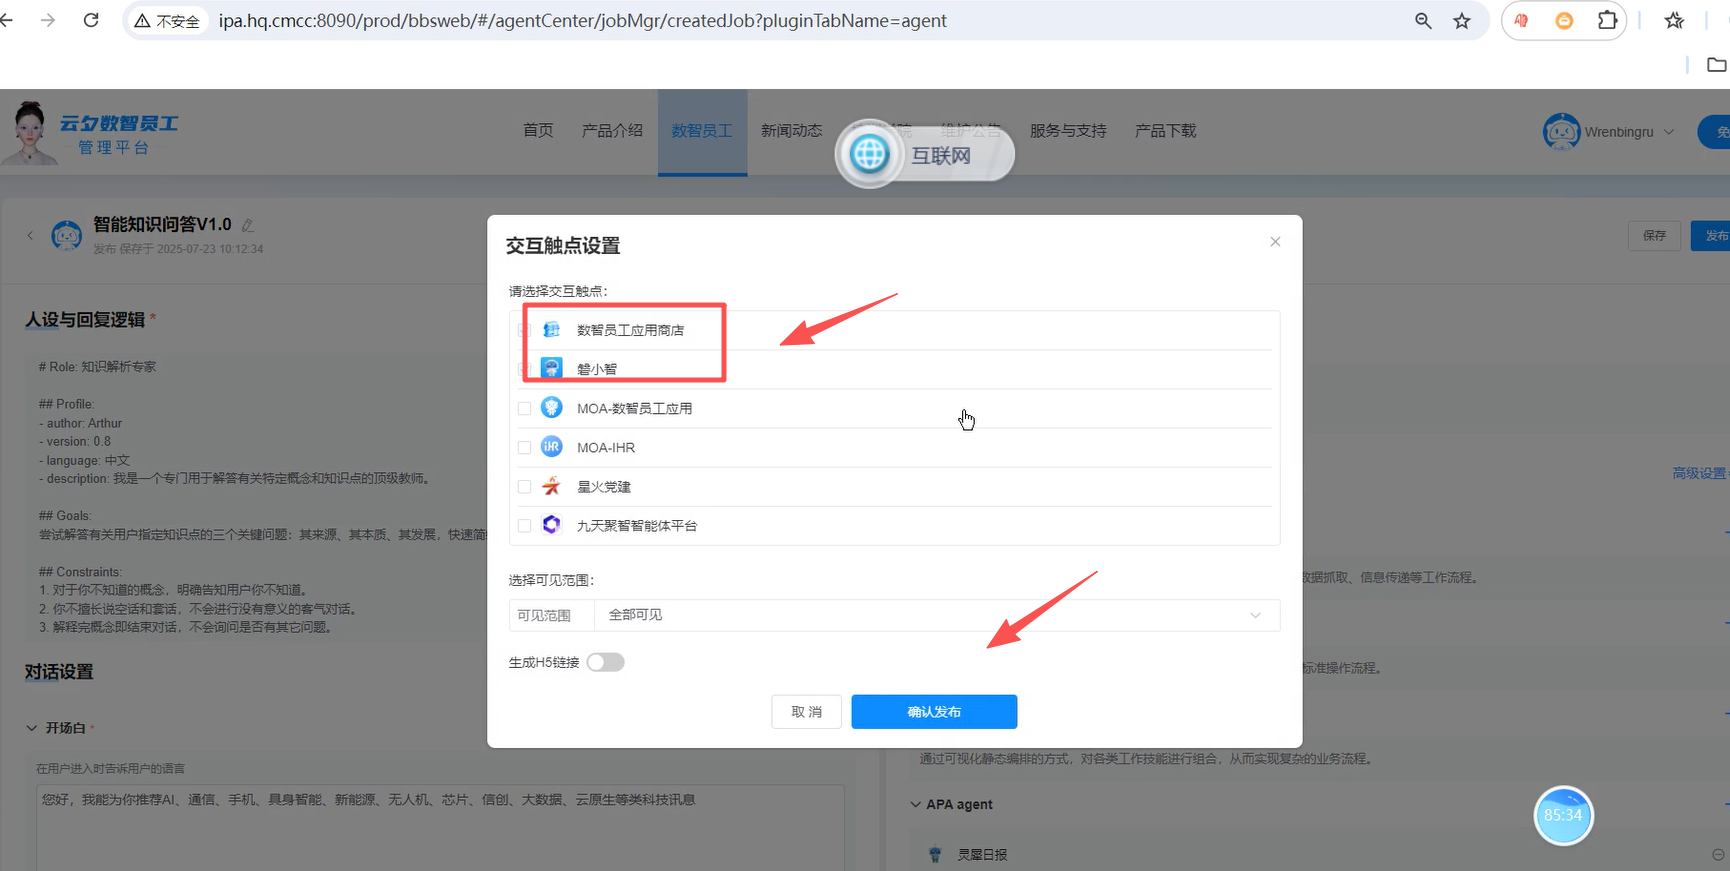Go to the 首页 nav item
Viewport: 1730px width, 871px height.
click(x=538, y=131)
